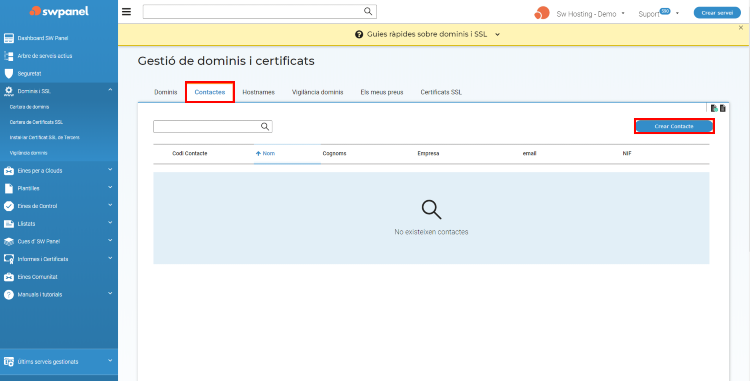Click the Eines de Control checkmark icon
Screen dimensions: 750x381
pos(9,206)
